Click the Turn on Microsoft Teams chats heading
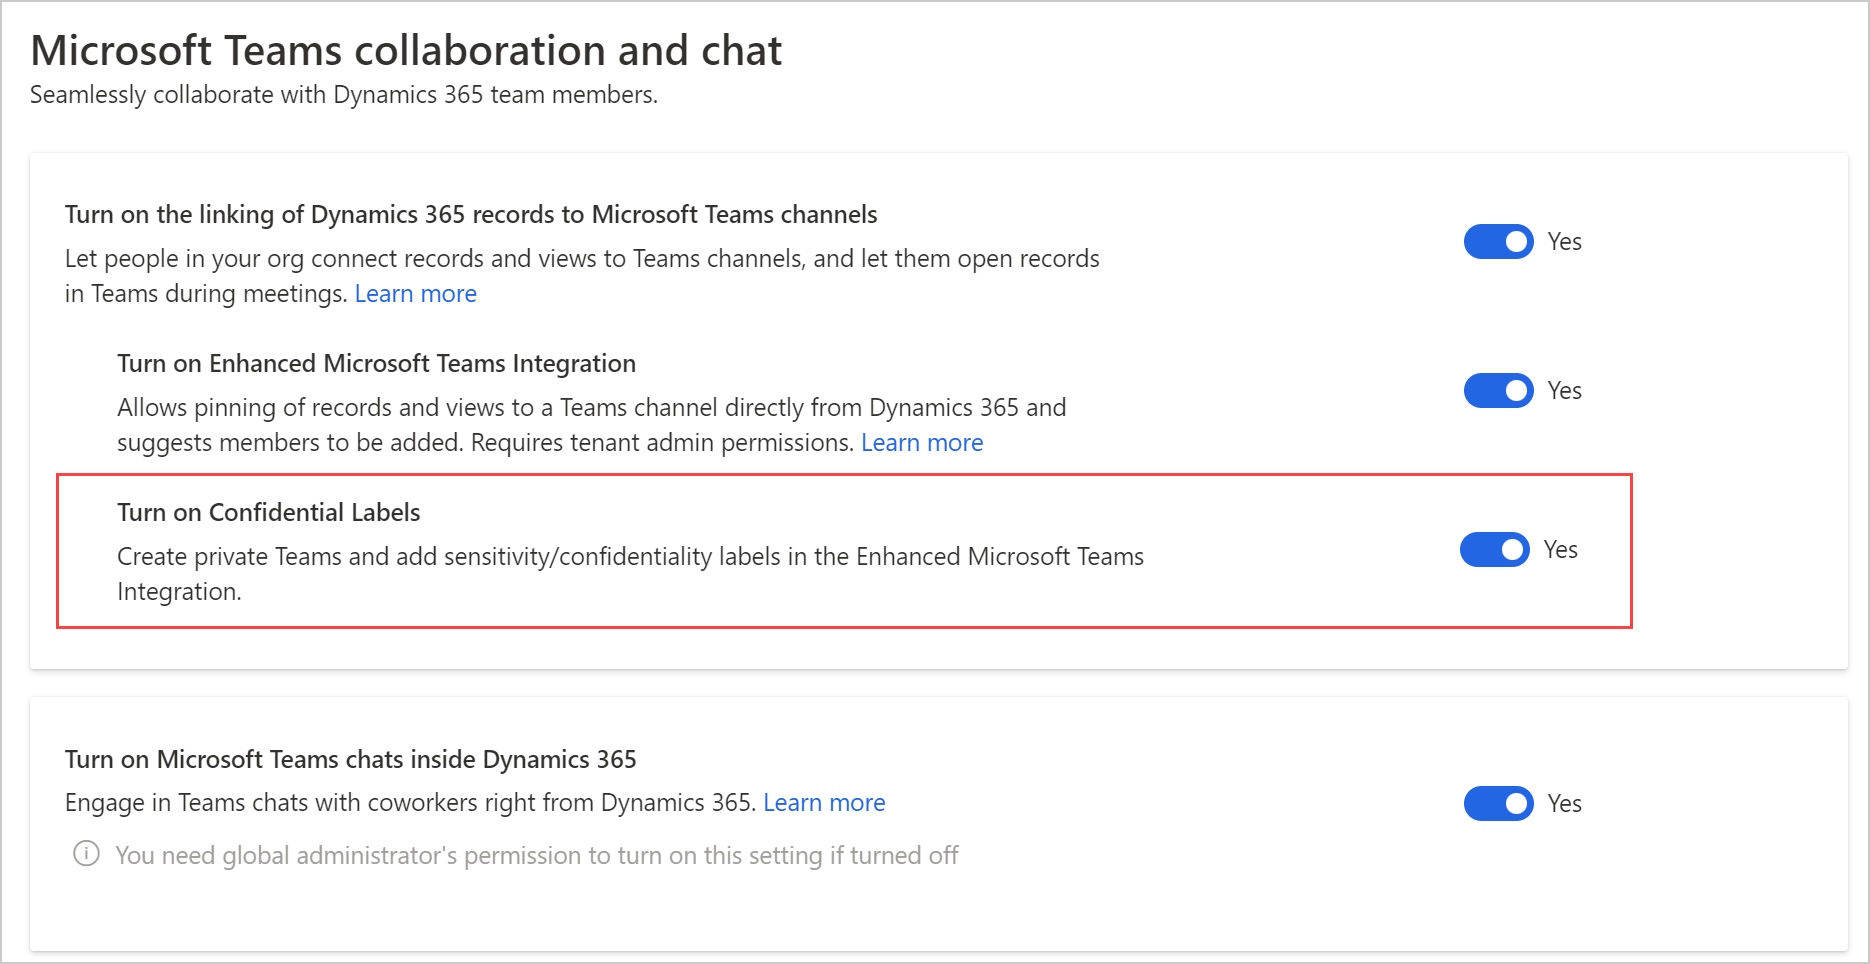 350,759
